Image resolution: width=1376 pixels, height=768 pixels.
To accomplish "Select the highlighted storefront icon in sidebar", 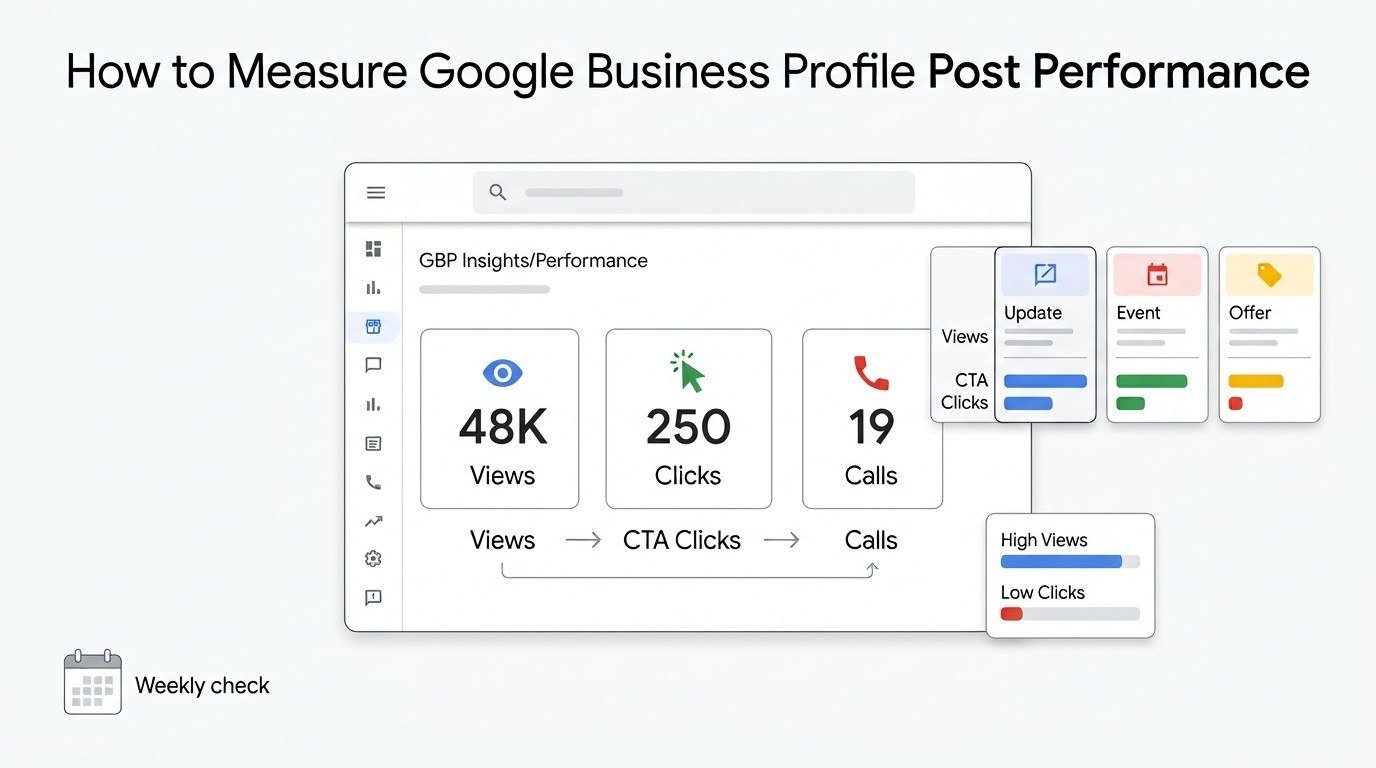I will (374, 327).
